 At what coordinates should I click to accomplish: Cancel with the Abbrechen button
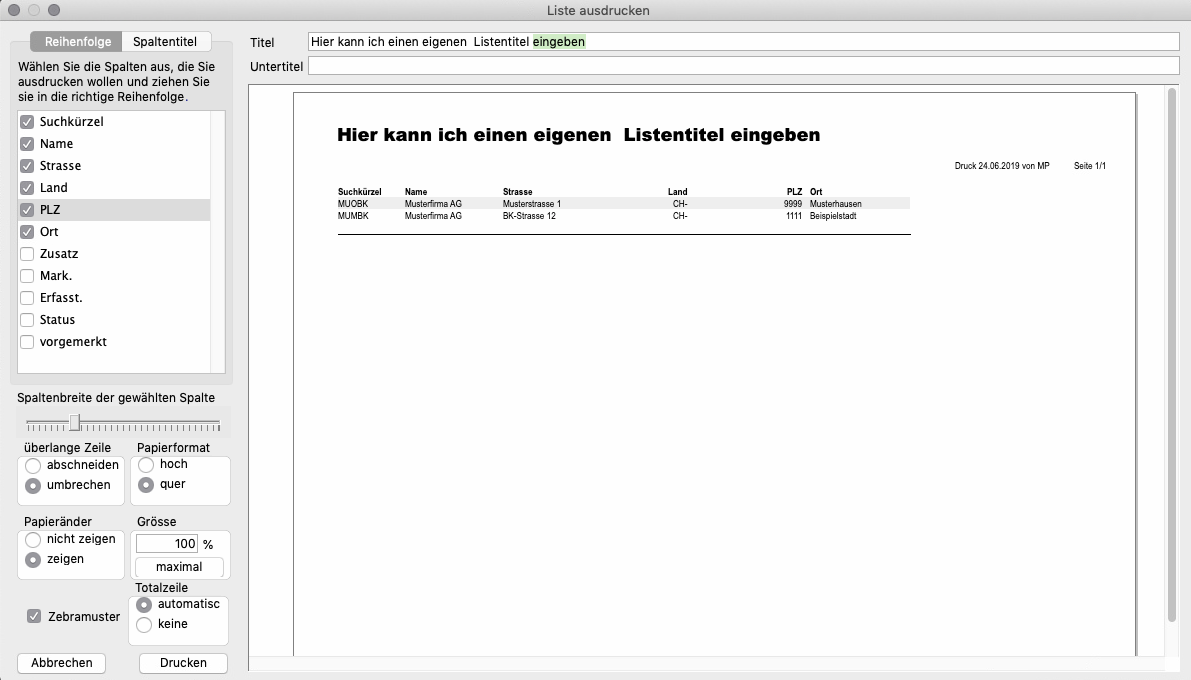(62, 663)
